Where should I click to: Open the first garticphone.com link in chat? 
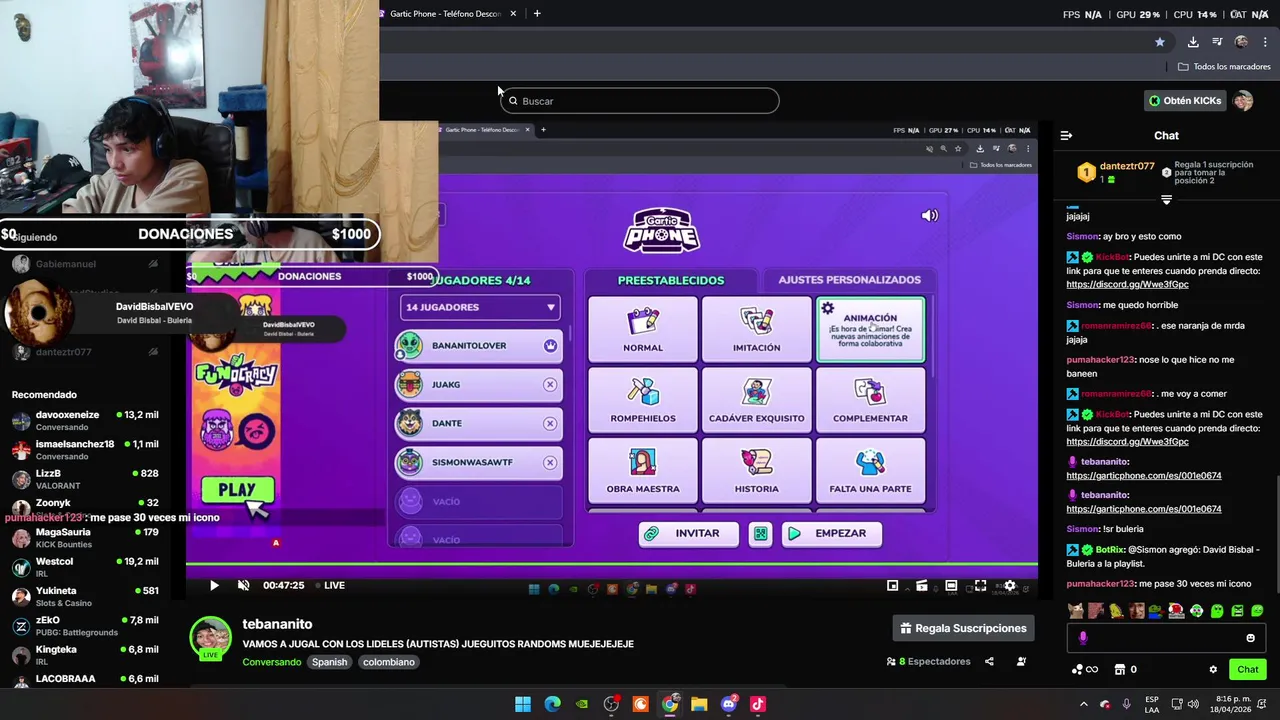(x=1143, y=476)
